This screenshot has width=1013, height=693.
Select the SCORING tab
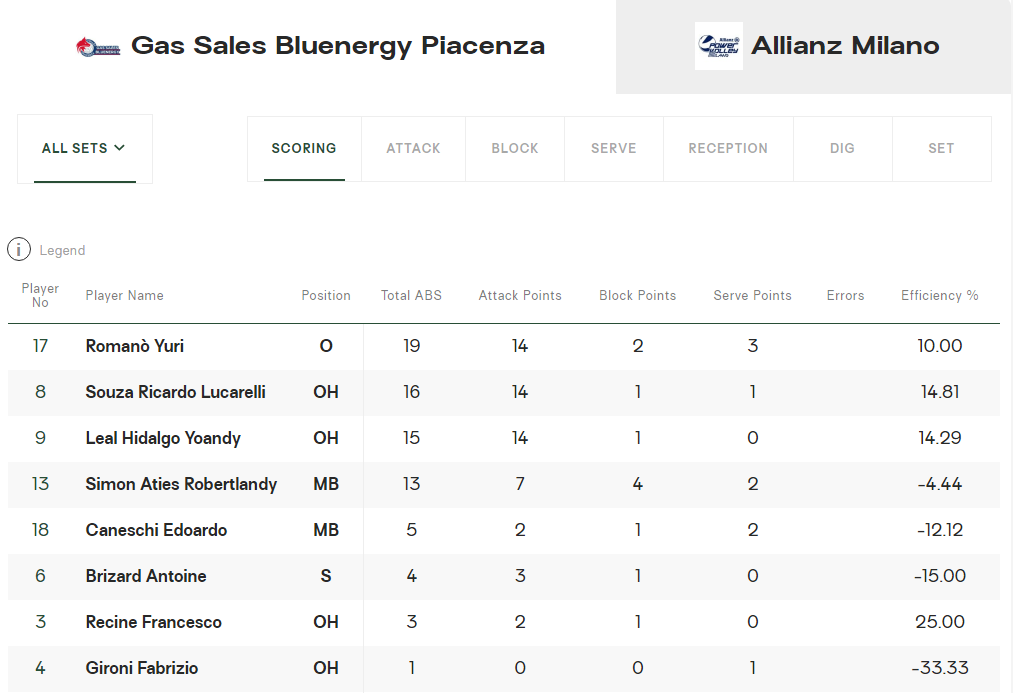pos(304,149)
